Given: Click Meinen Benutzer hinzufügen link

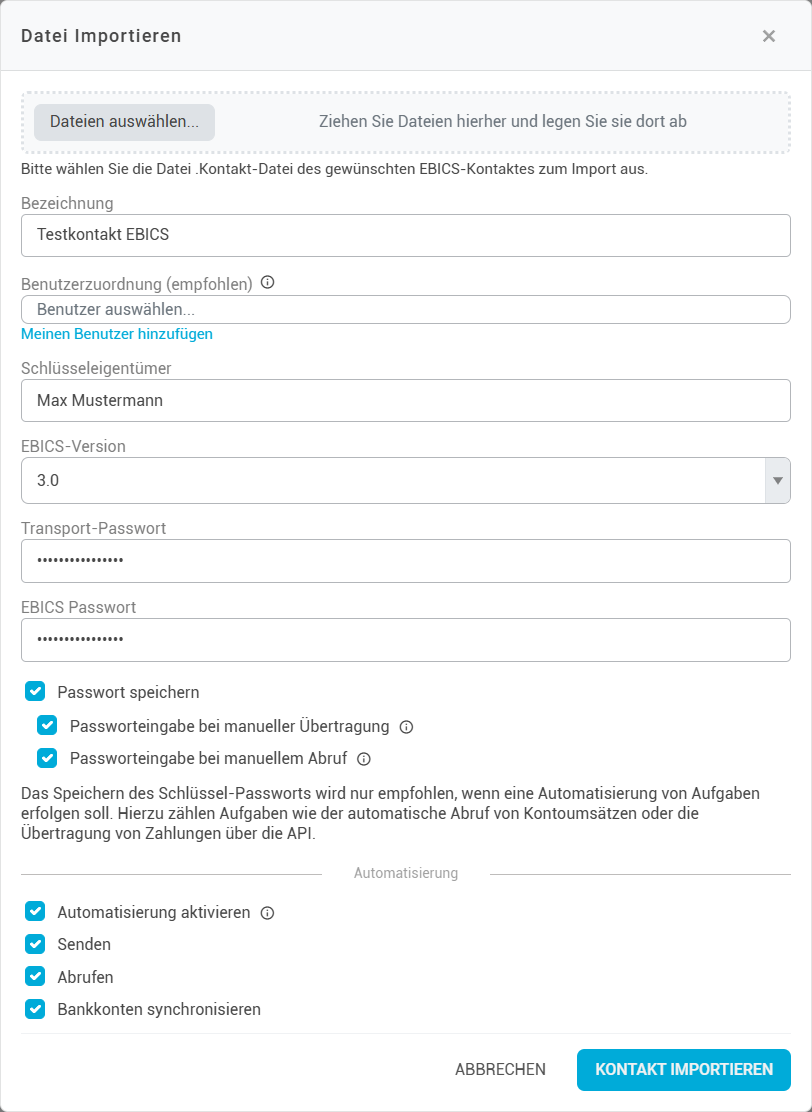Looking at the screenshot, I should tap(117, 334).
